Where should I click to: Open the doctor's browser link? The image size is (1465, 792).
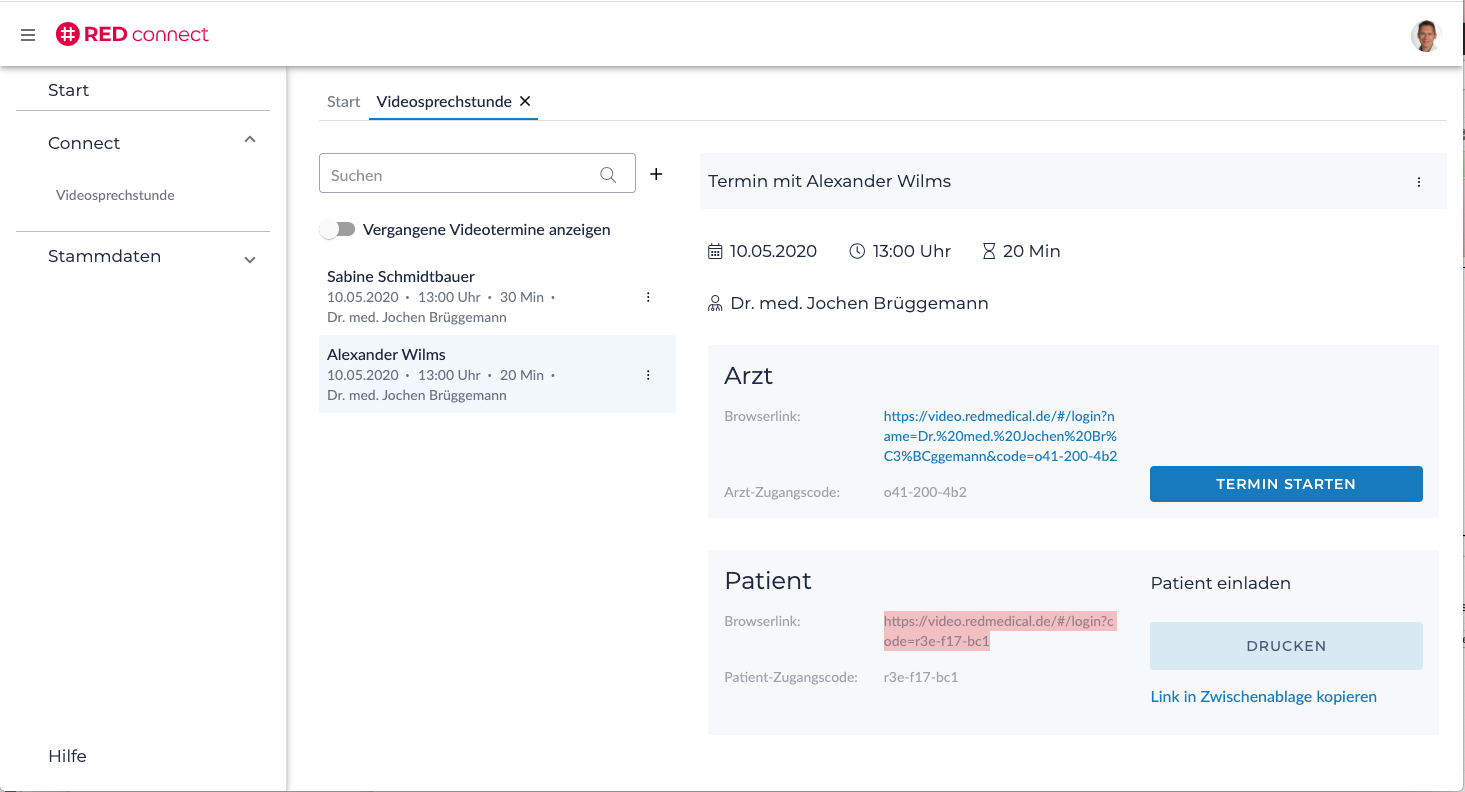(999, 436)
